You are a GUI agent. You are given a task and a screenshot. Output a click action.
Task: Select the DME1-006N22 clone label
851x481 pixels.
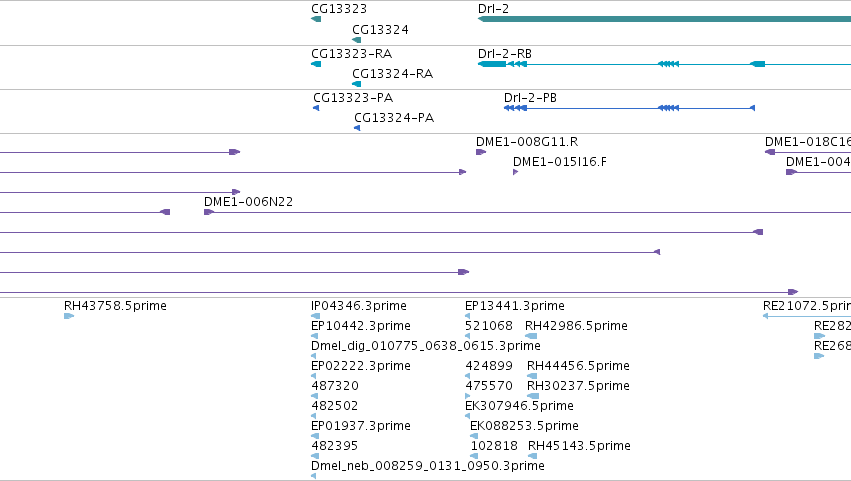point(248,202)
